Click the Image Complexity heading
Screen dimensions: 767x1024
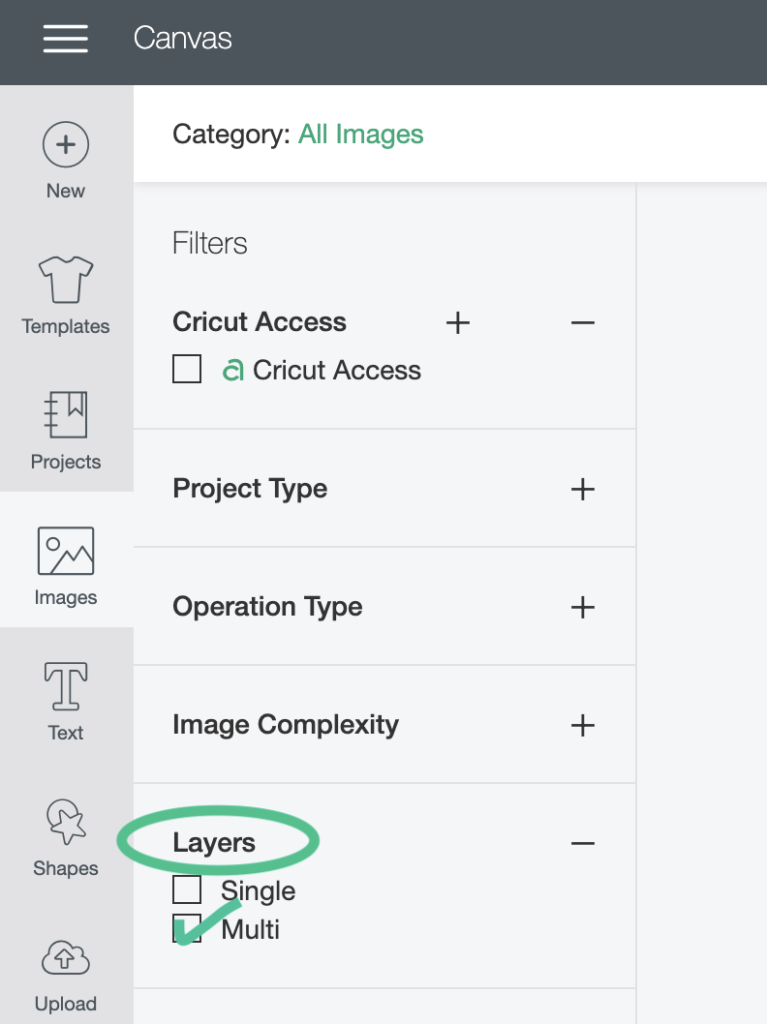pyautogui.click(x=286, y=726)
